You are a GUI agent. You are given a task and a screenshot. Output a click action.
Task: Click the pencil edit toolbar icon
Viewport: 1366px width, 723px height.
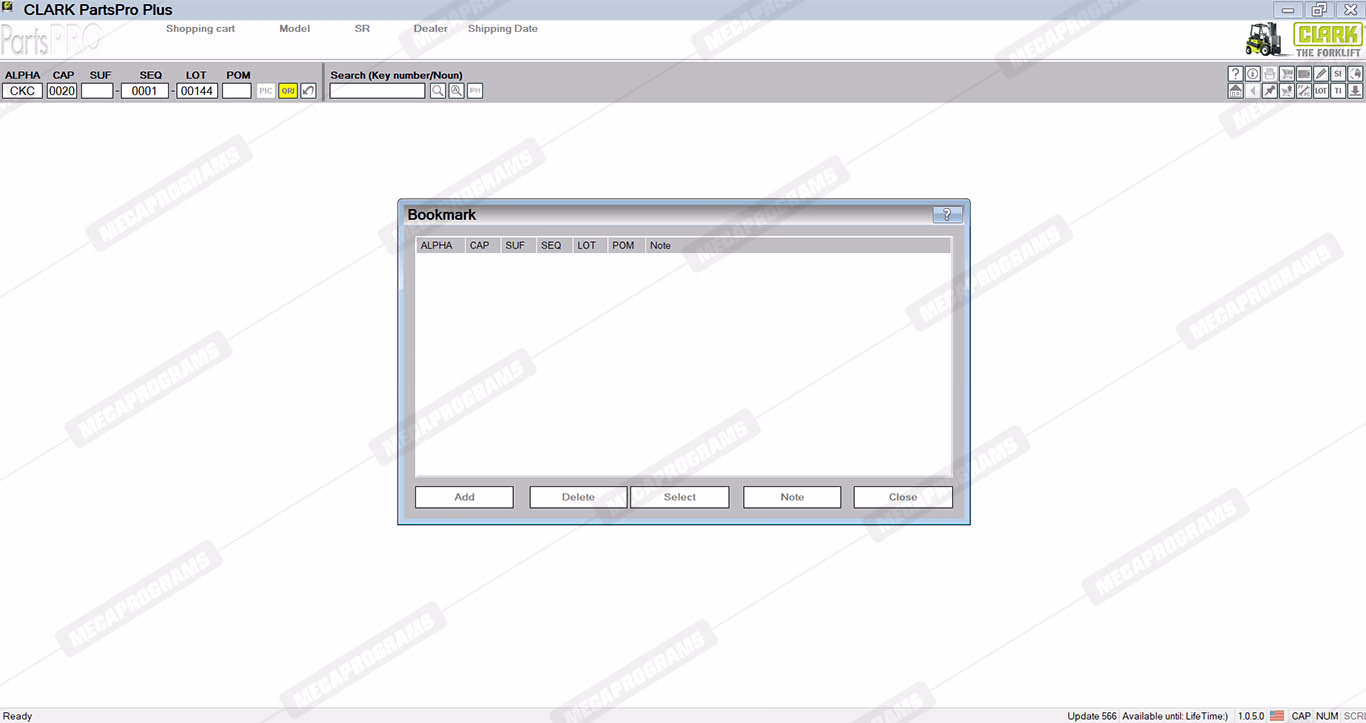tap(1321, 74)
